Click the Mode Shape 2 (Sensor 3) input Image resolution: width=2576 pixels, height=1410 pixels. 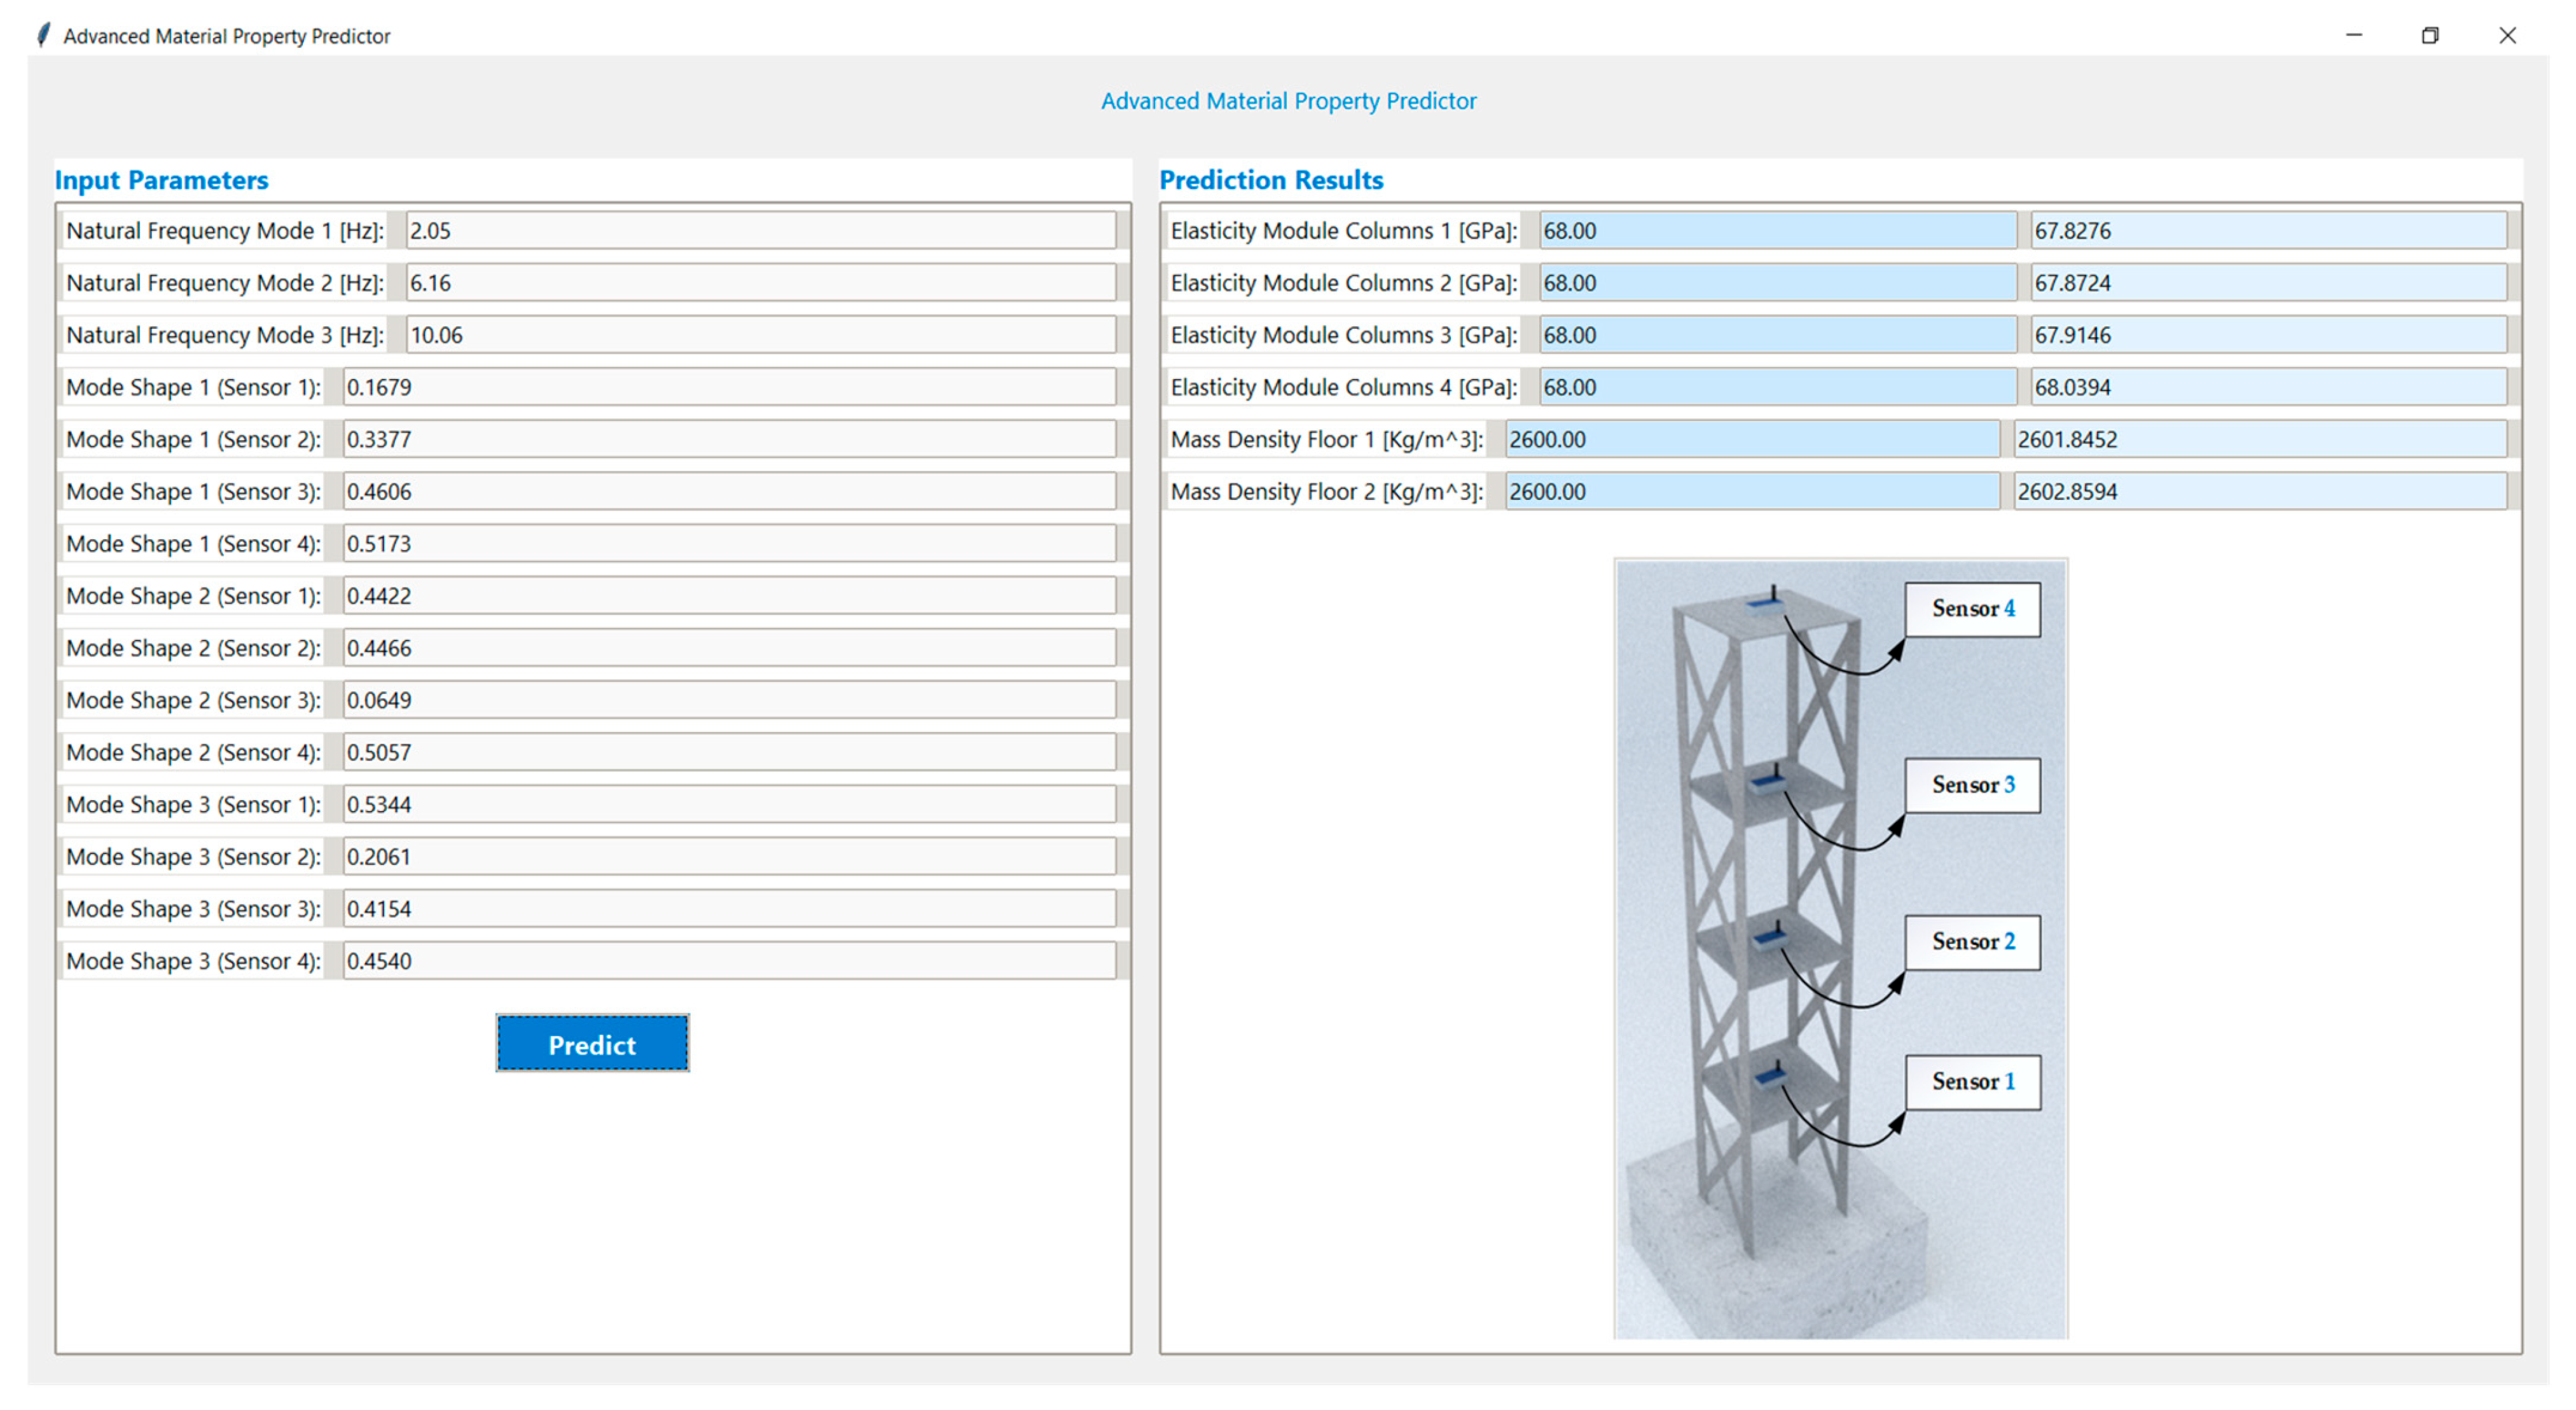[728, 700]
